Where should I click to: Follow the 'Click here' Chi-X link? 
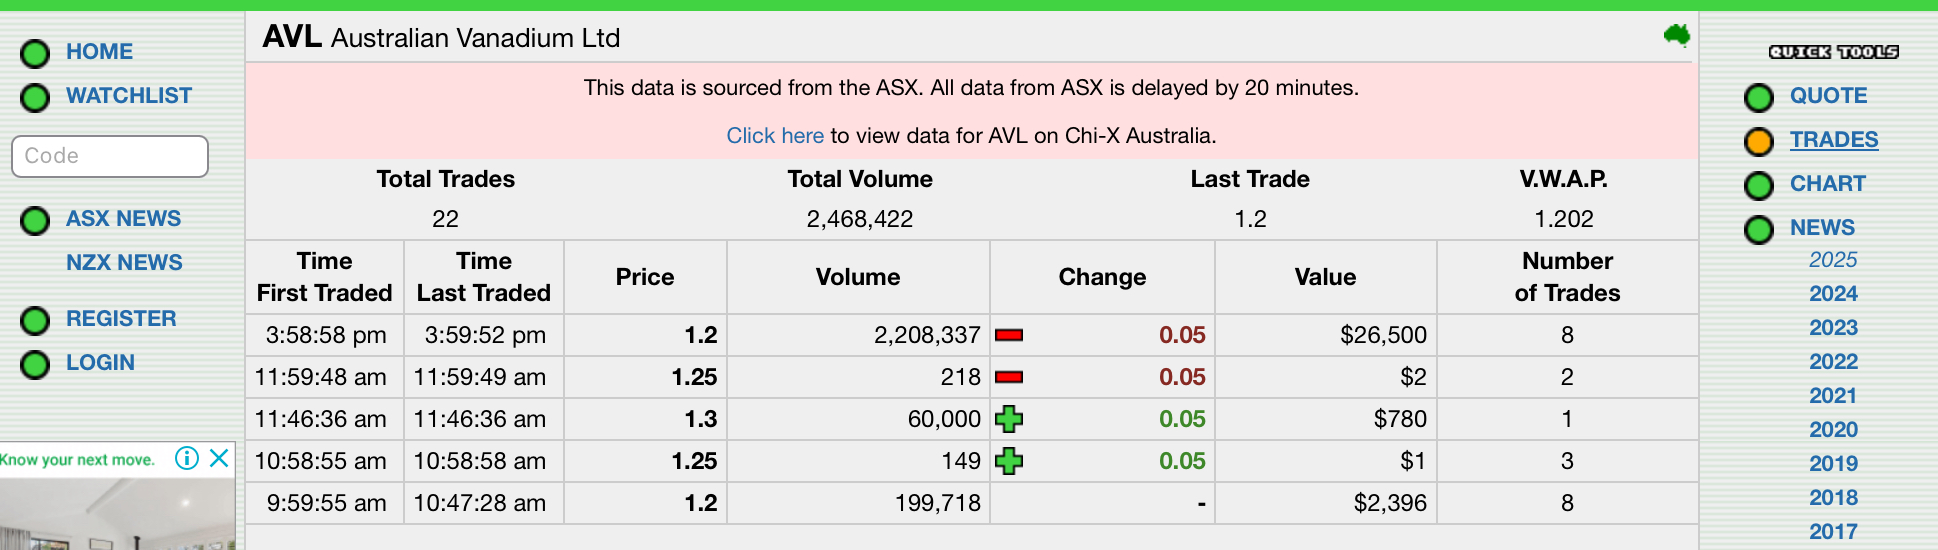pos(775,136)
